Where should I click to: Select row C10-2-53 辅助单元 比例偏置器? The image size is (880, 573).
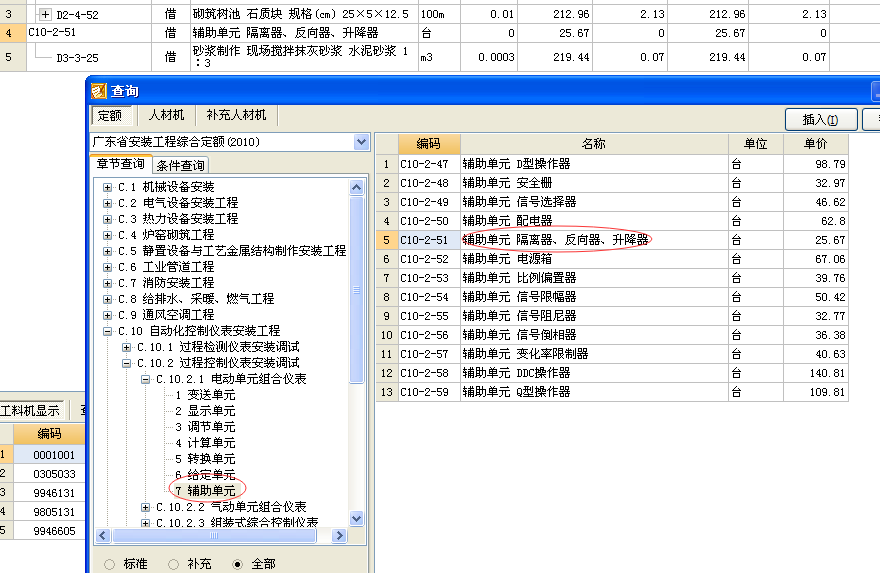612,278
